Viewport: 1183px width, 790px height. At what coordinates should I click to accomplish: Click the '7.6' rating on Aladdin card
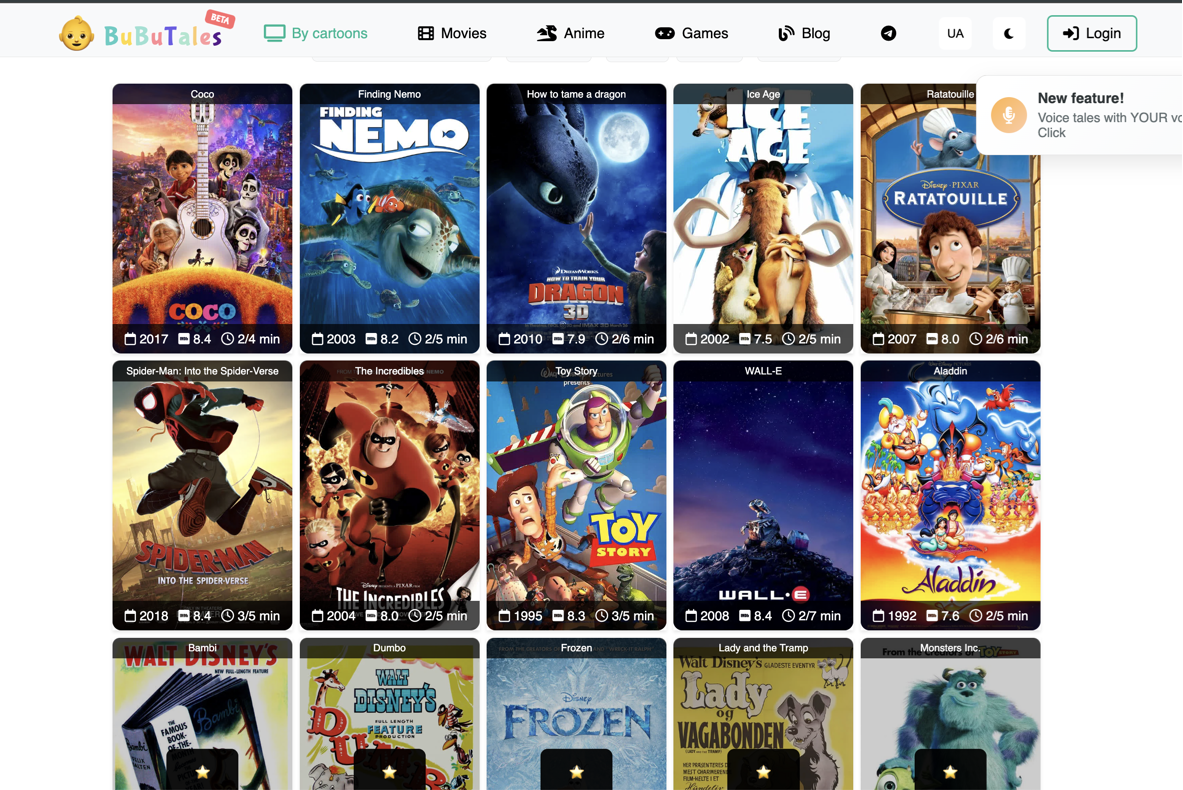pyautogui.click(x=951, y=616)
